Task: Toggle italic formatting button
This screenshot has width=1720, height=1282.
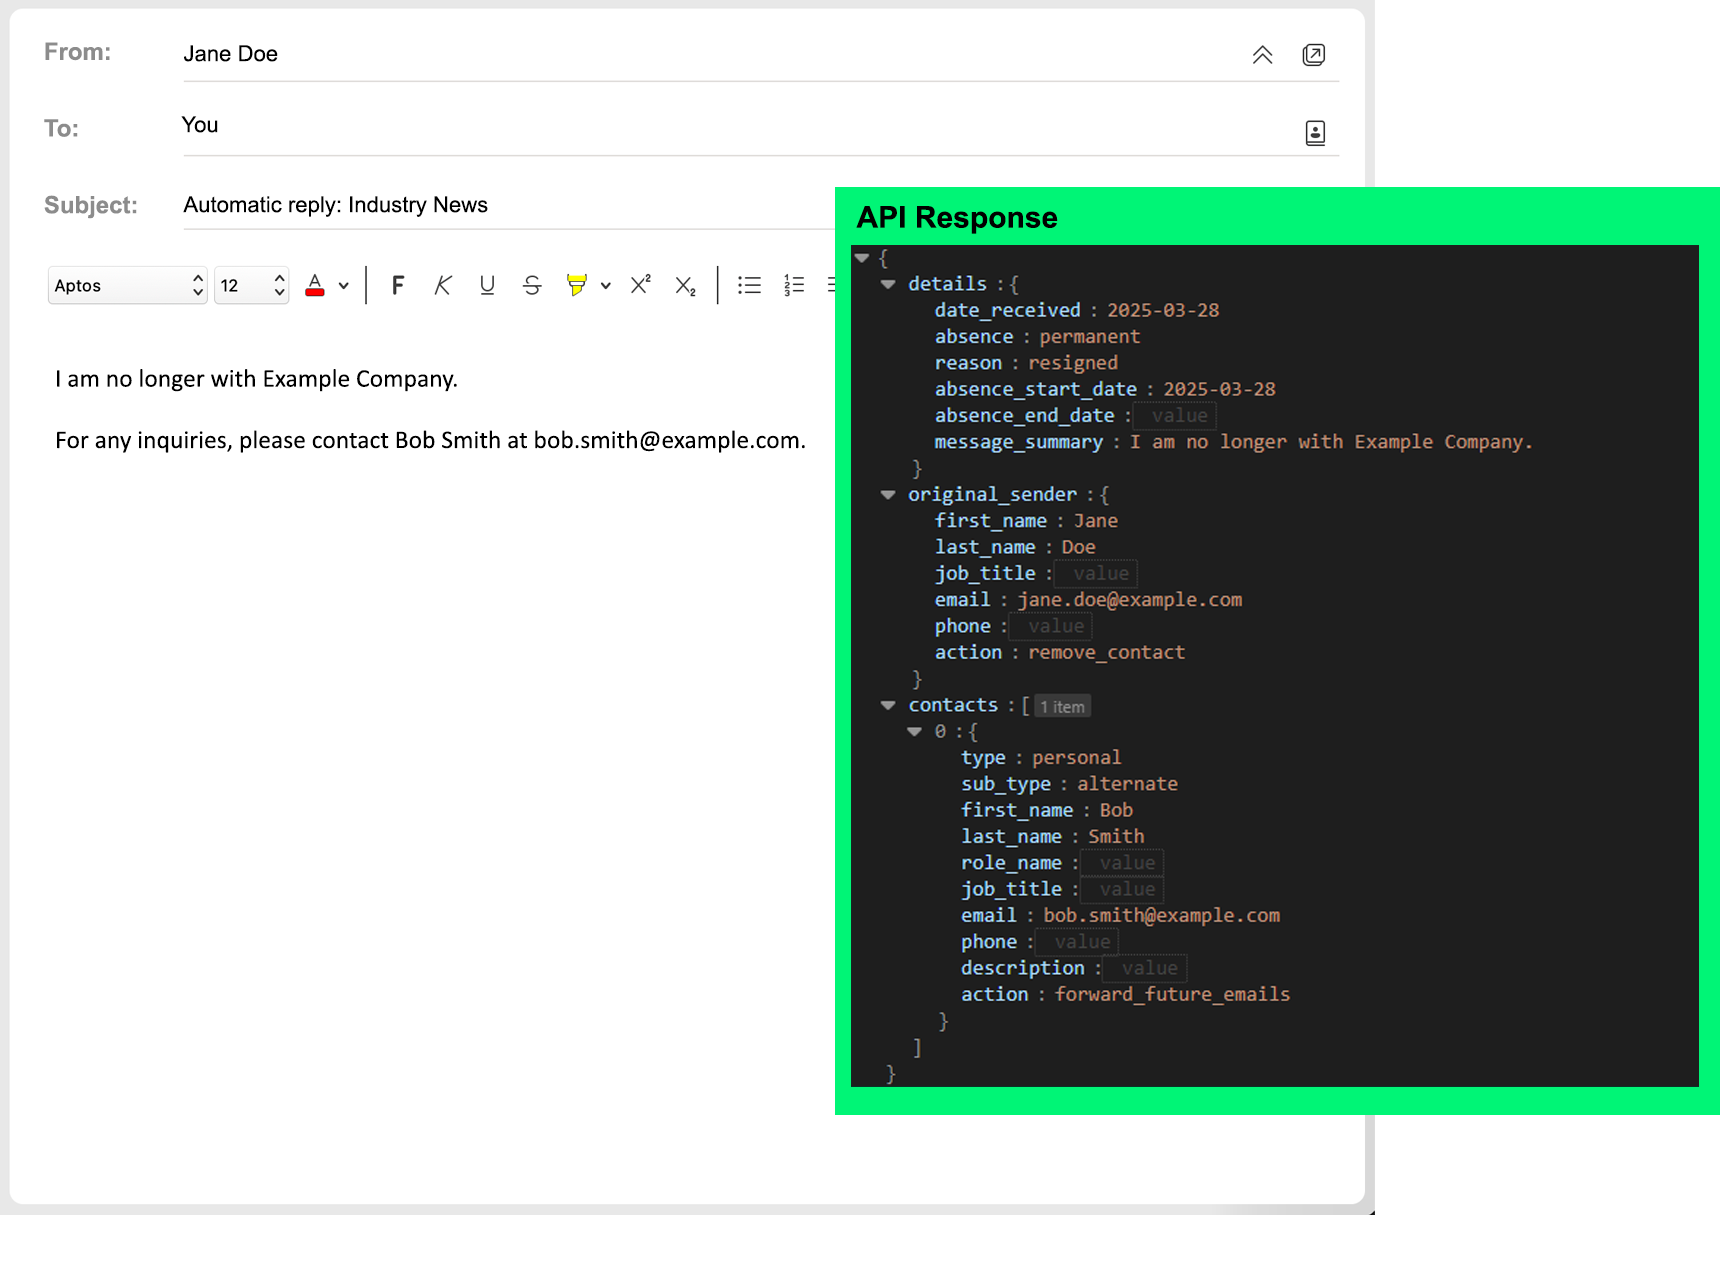Action: click(442, 286)
